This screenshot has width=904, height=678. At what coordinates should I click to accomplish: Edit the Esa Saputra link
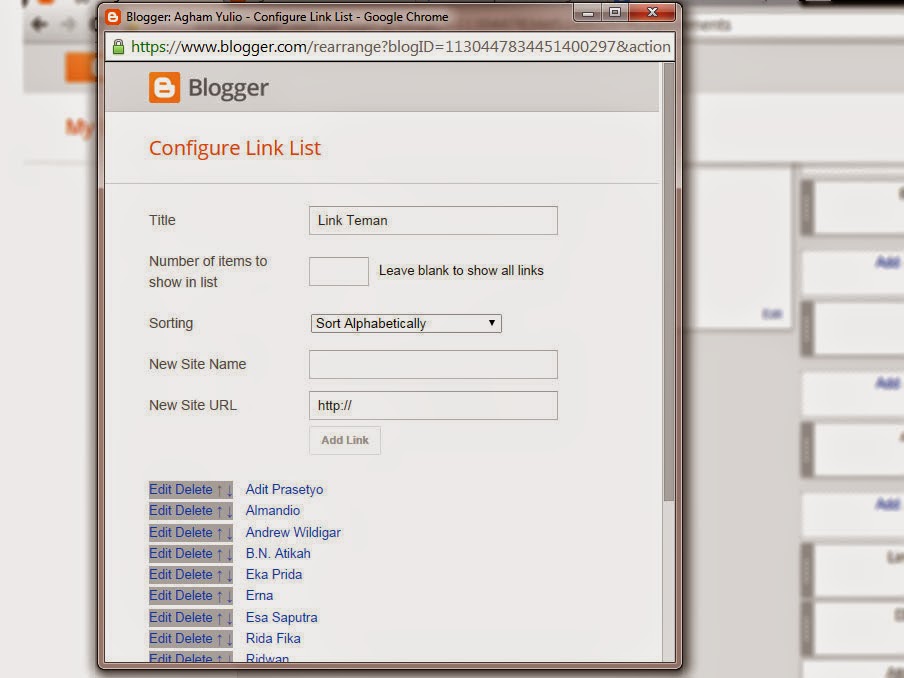(160, 617)
